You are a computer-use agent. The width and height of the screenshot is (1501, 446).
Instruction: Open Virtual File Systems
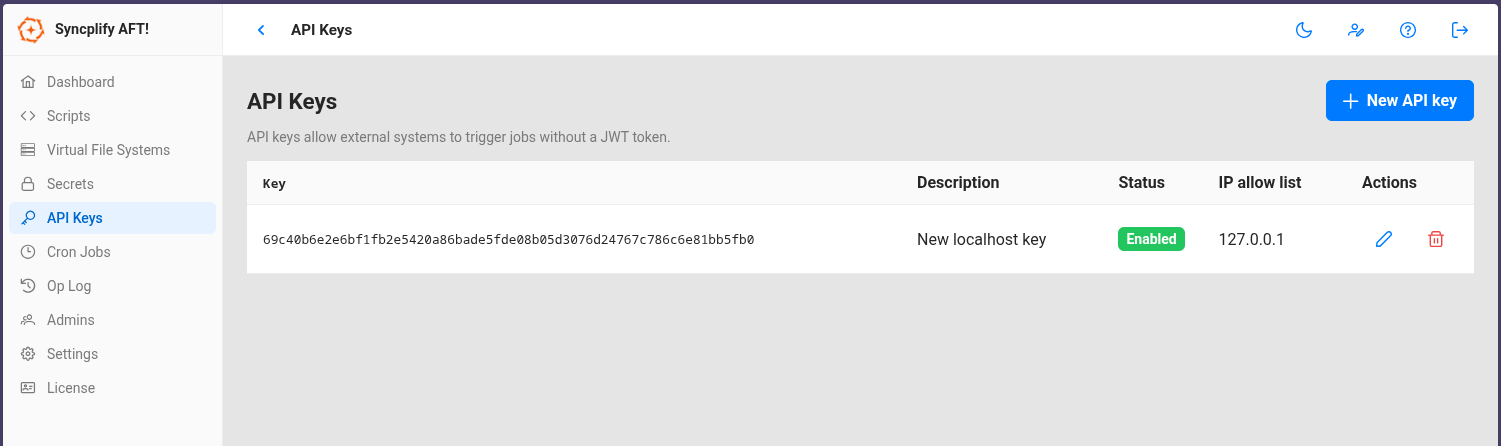(x=108, y=150)
